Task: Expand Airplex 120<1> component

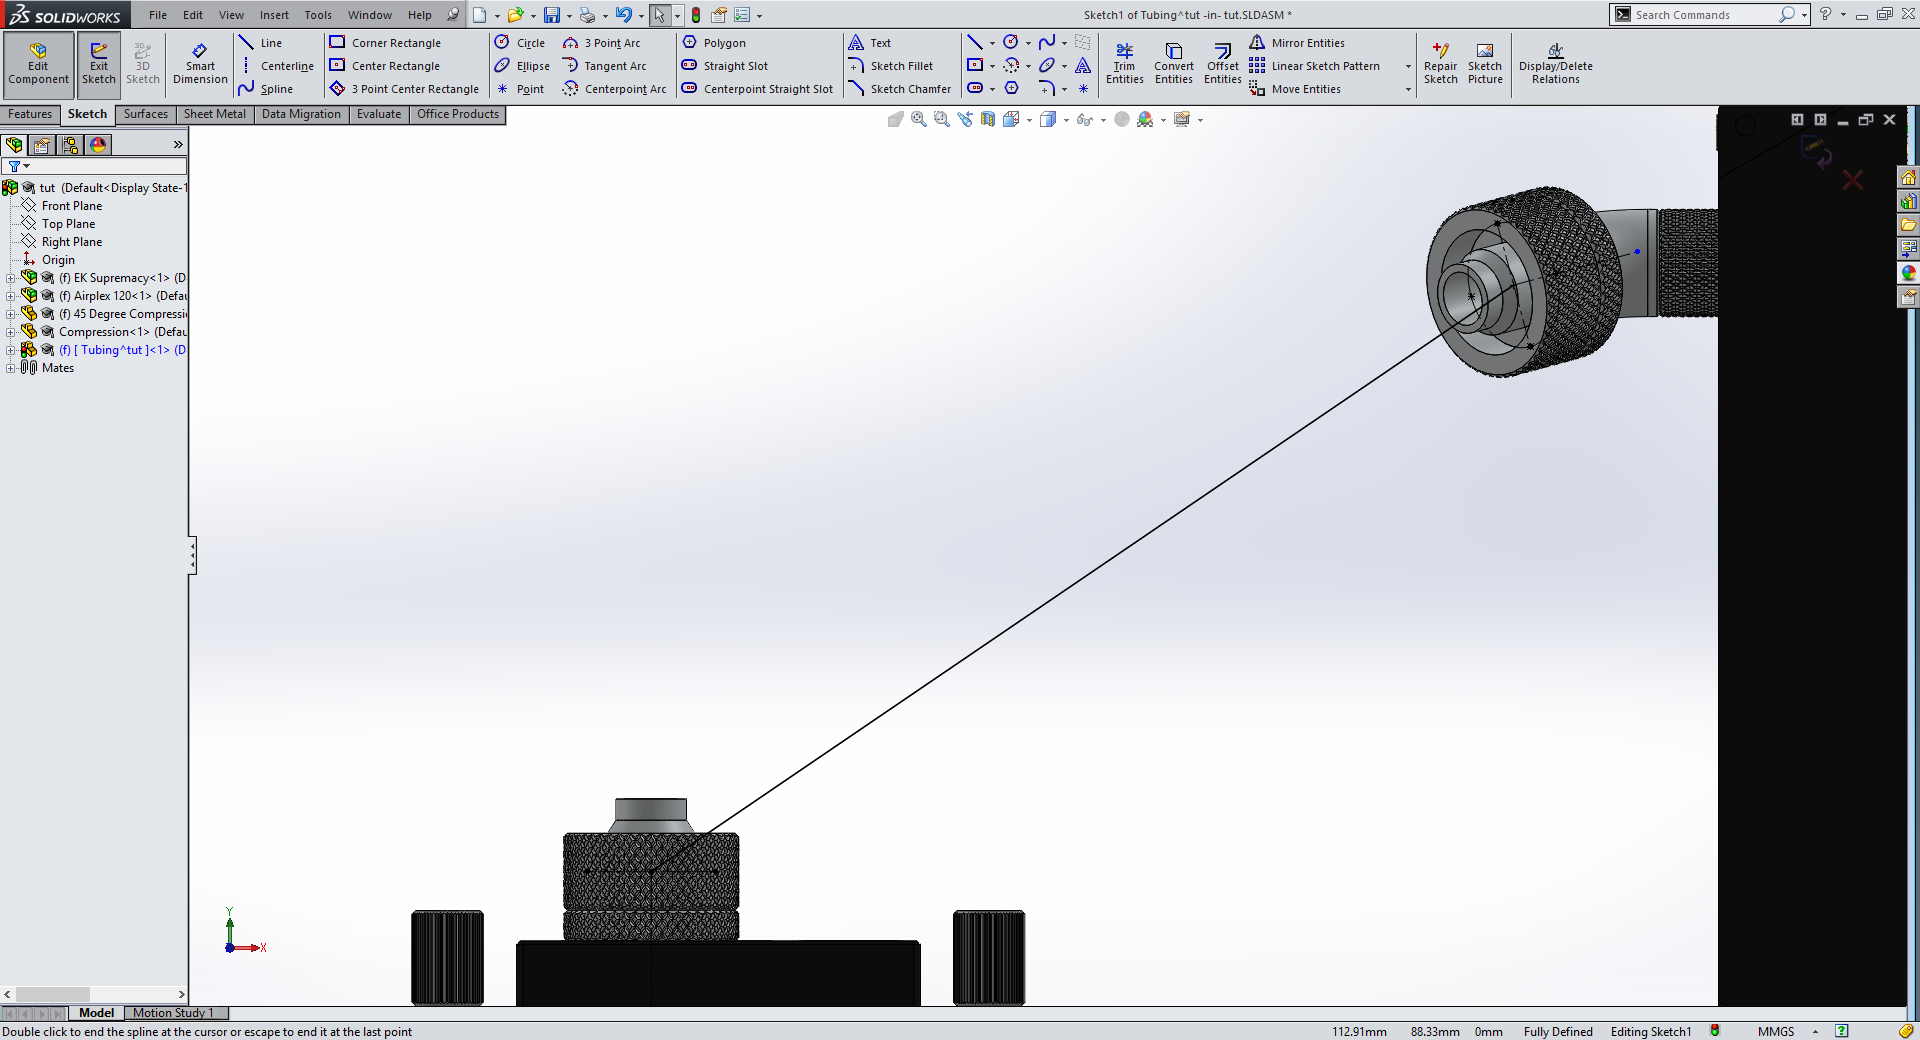Action: click(11, 296)
